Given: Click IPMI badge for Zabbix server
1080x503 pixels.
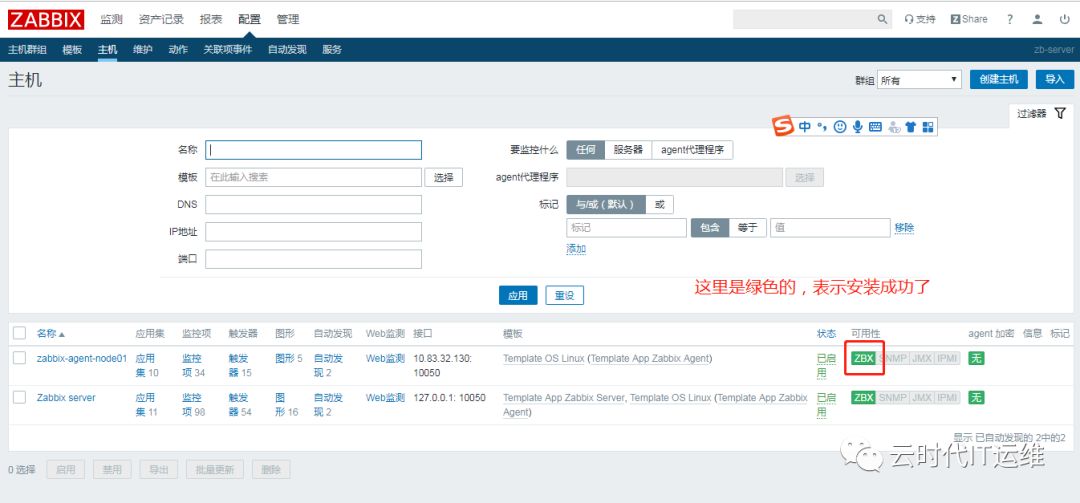Looking at the screenshot, I should tap(948, 398).
